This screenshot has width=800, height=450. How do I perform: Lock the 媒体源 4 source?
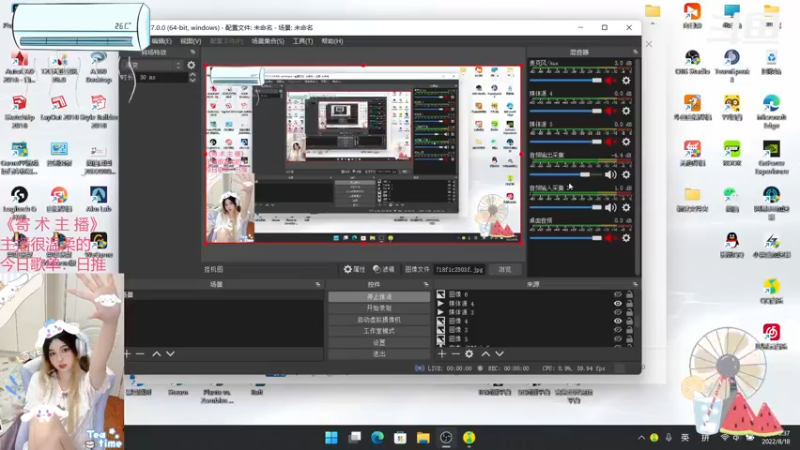(x=629, y=304)
